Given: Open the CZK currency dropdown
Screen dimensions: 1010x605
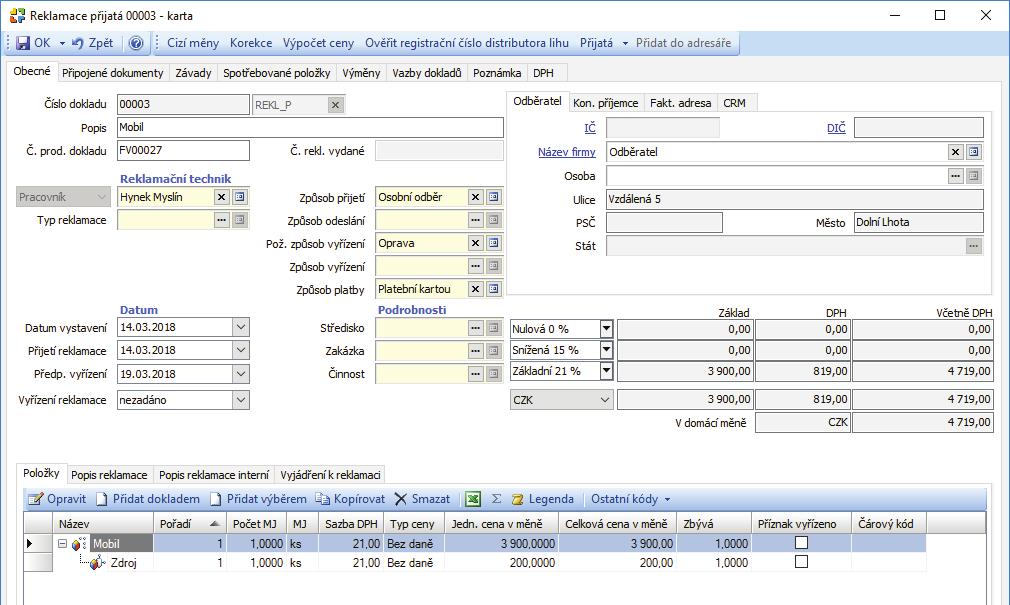Looking at the screenshot, I should 605,400.
